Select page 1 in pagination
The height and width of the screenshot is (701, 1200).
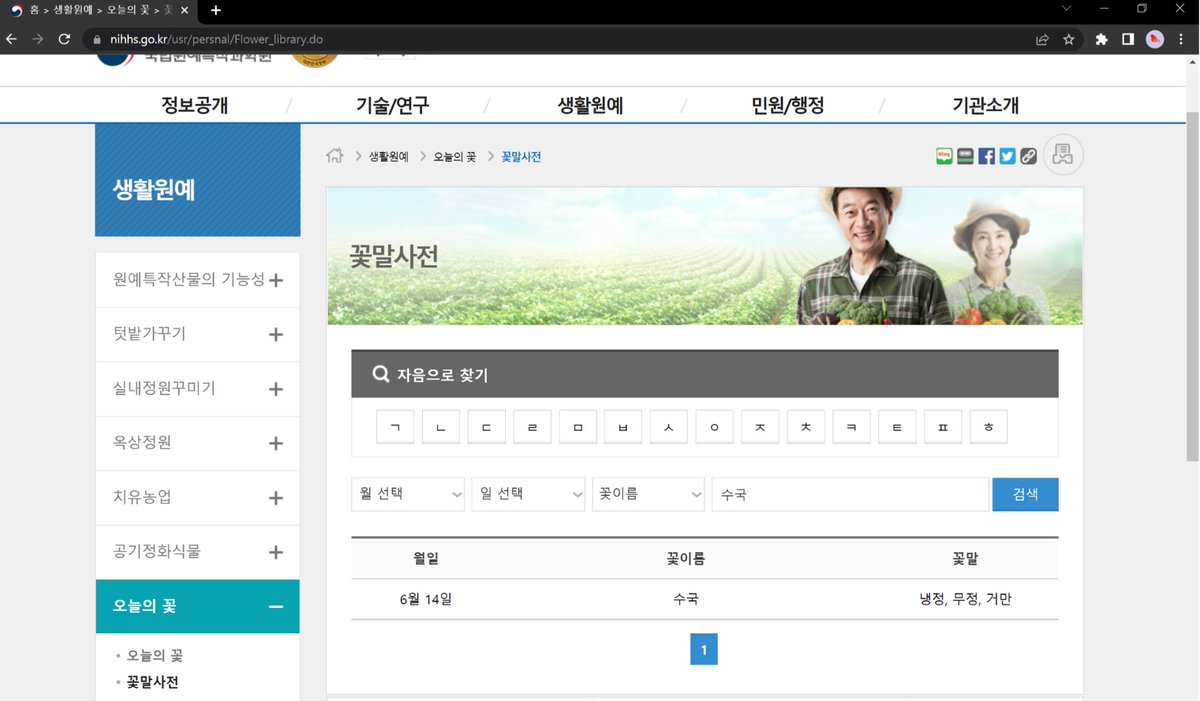[x=704, y=650]
